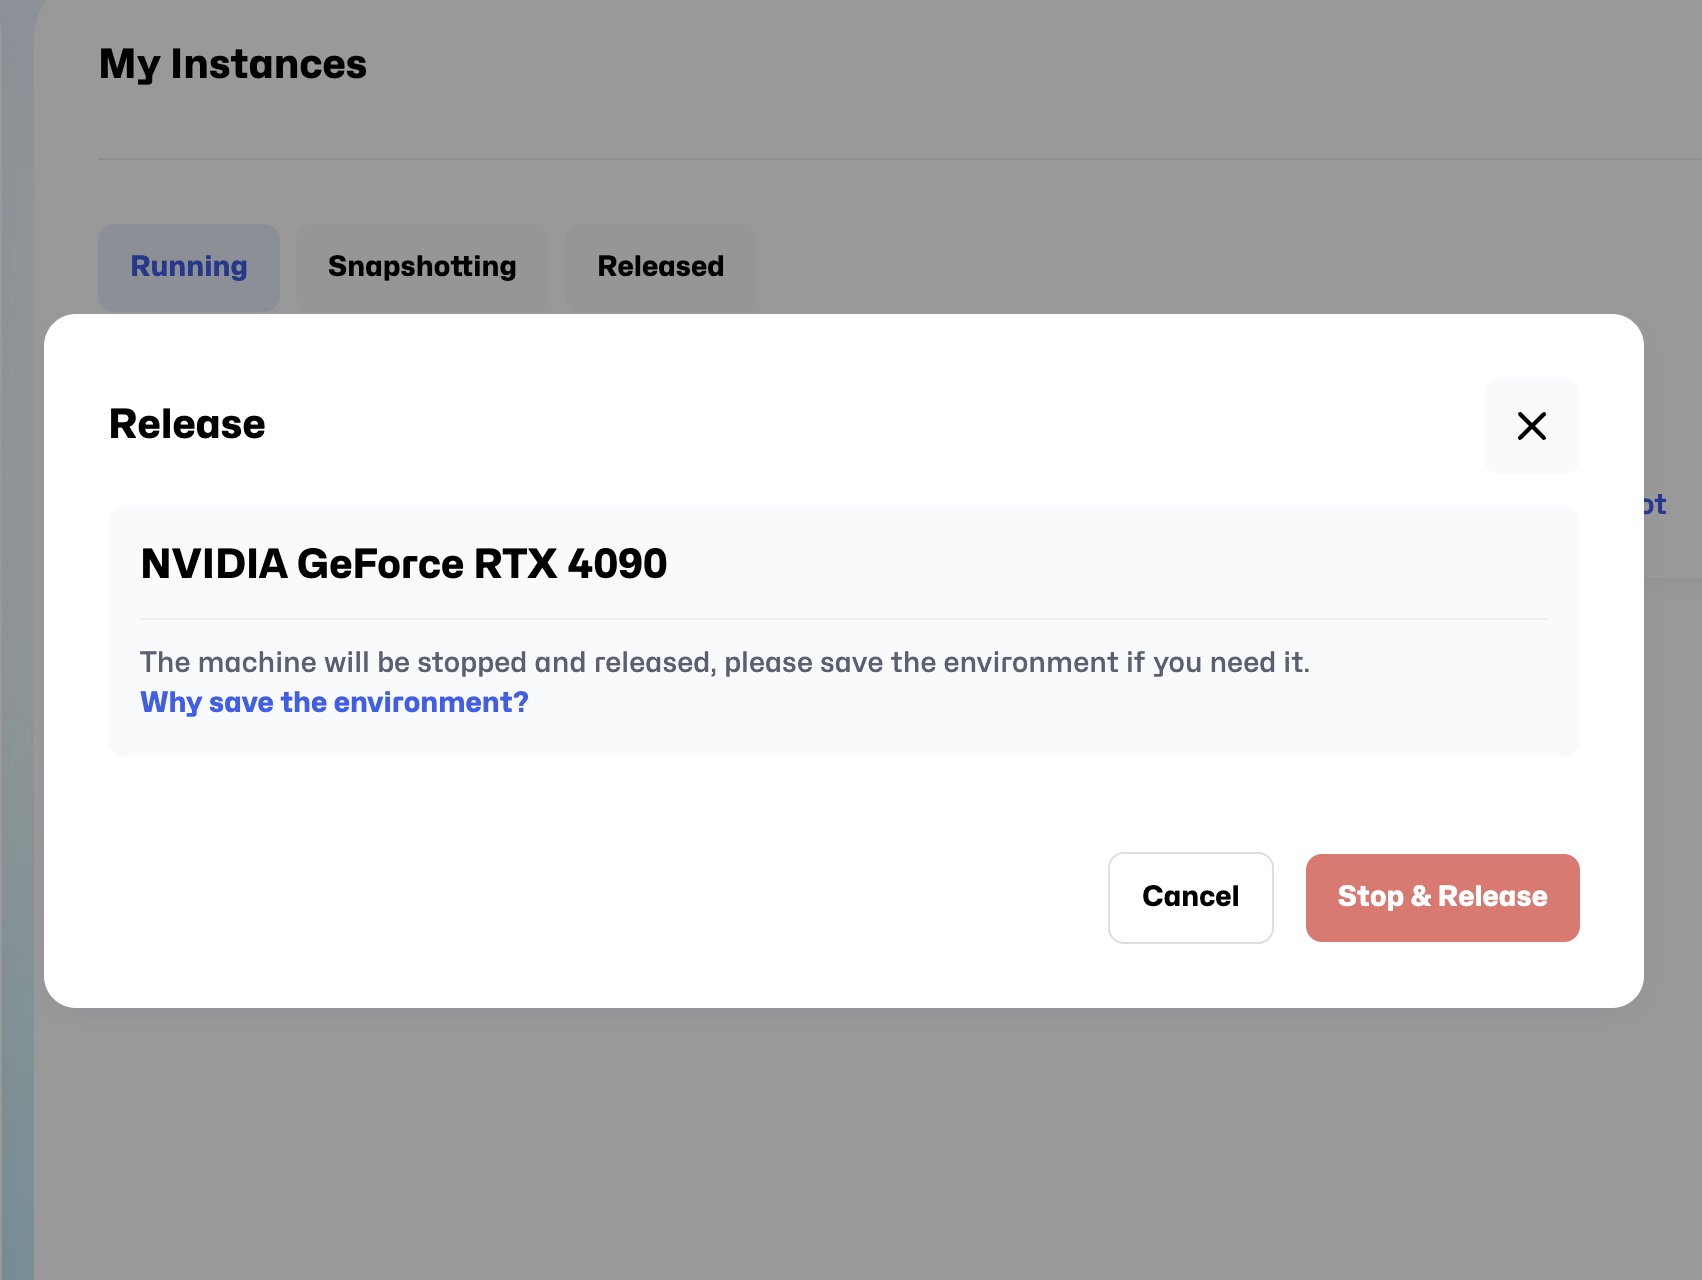Image resolution: width=1702 pixels, height=1280 pixels.
Task: Click the divider under the GPU name
Action: pos(844,619)
